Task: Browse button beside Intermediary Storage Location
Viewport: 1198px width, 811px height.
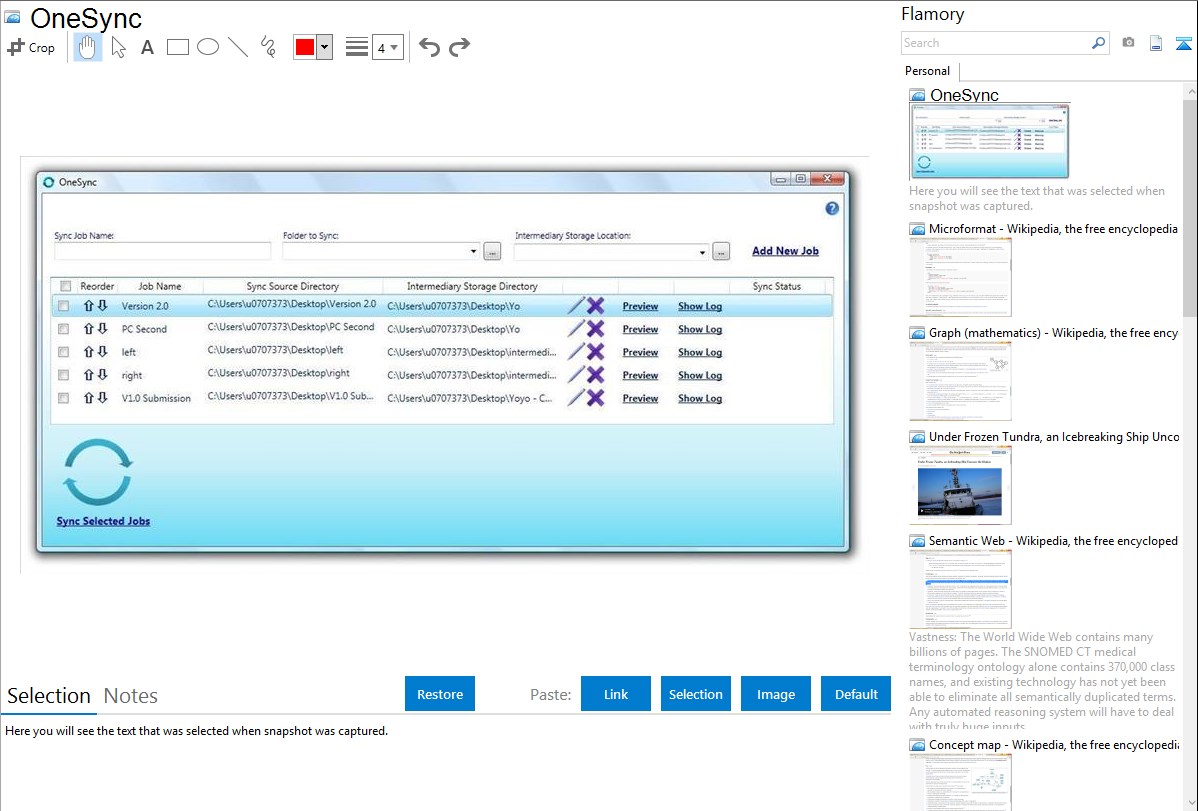Action: [720, 251]
